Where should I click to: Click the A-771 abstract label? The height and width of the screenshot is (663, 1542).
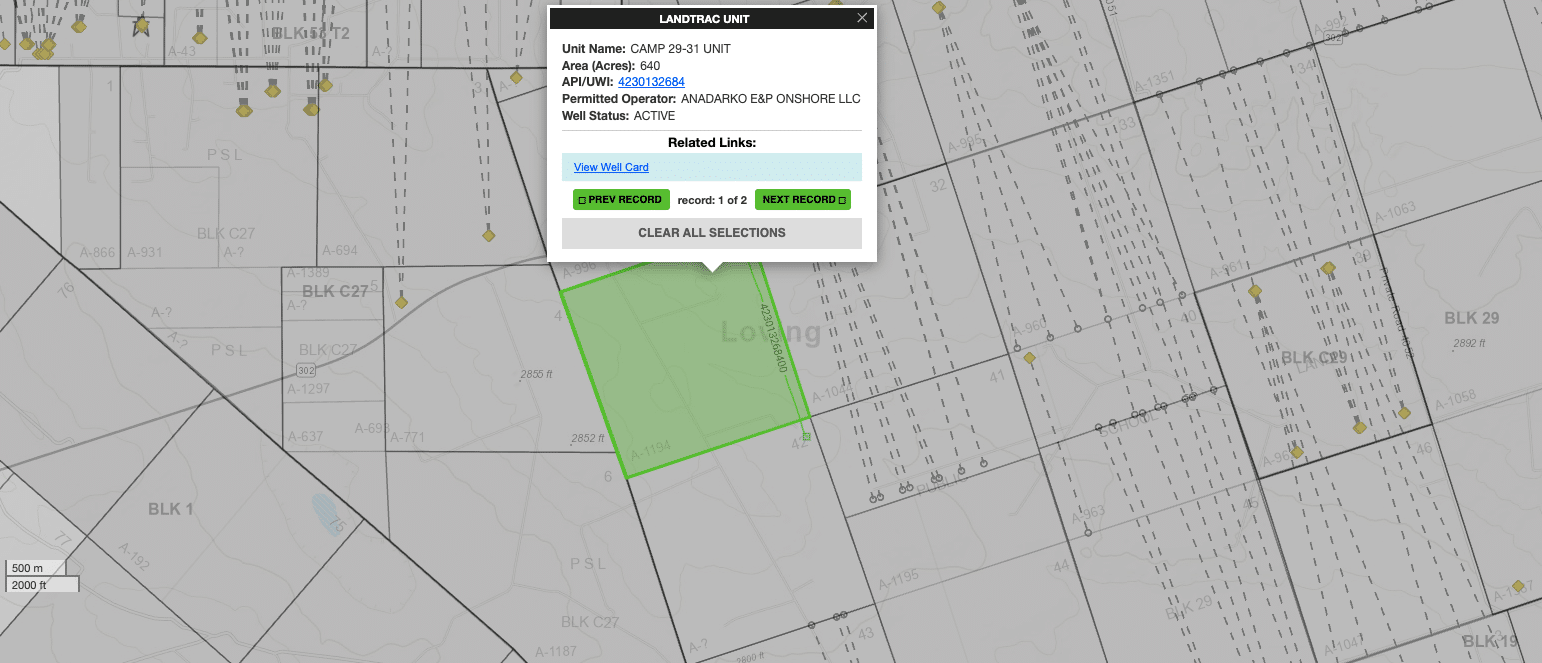click(x=408, y=437)
